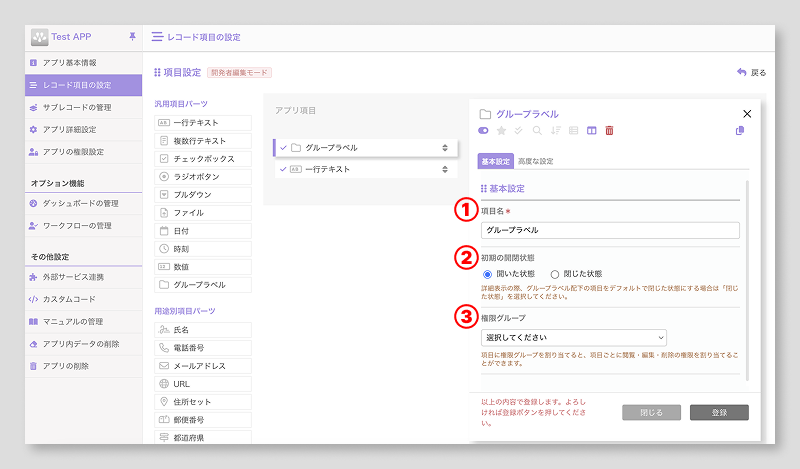Viewport: 800px width, 469px height.
Task: Copy the item with the duplicate icon
Action: point(740,131)
